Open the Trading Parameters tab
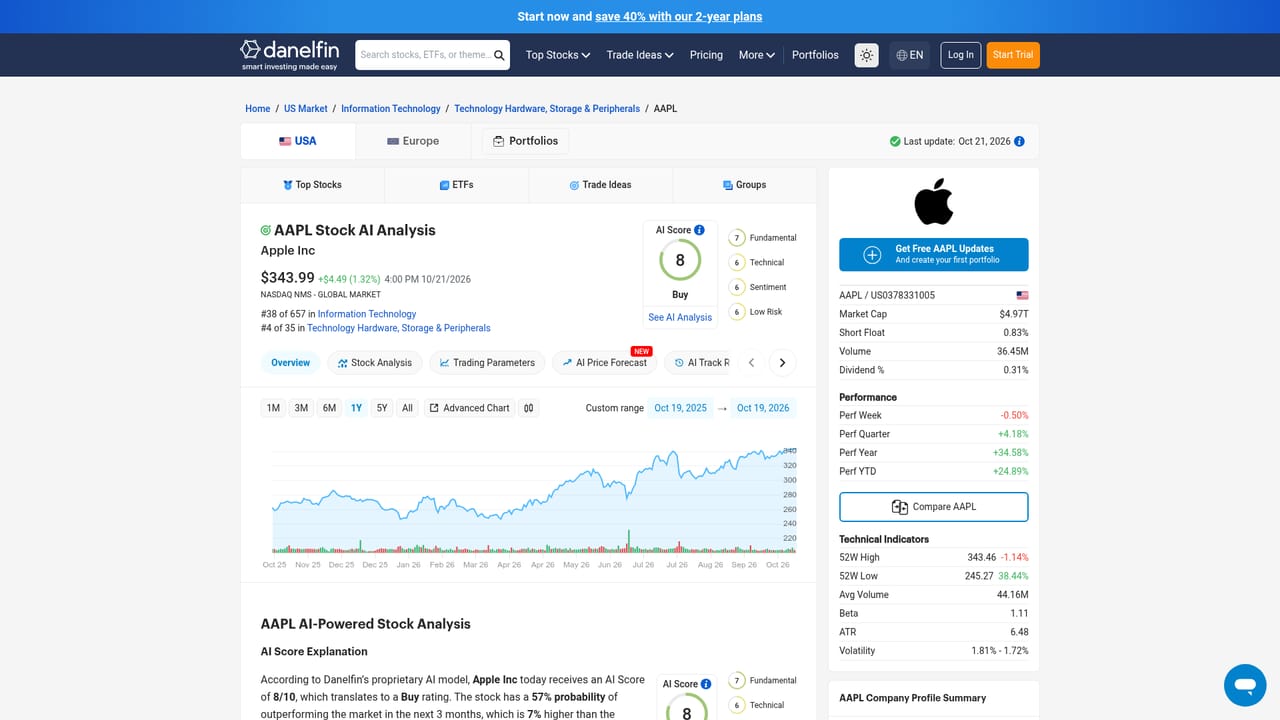This screenshot has width=1280, height=720. pos(487,363)
